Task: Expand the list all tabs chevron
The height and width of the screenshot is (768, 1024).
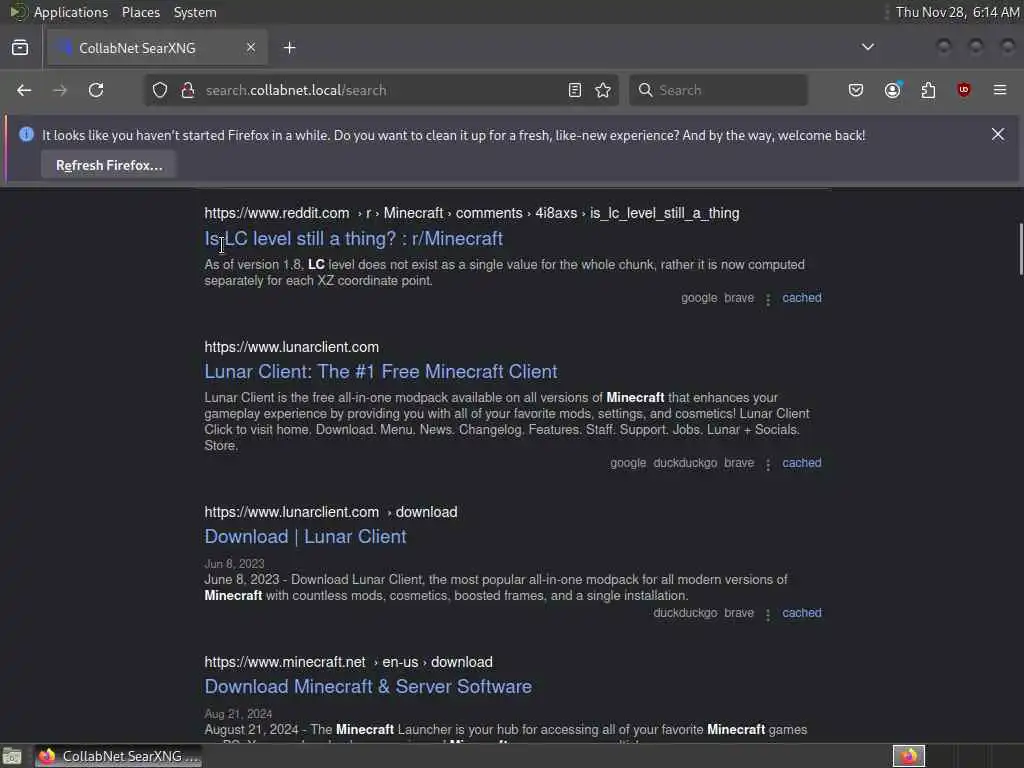Action: (868, 47)
